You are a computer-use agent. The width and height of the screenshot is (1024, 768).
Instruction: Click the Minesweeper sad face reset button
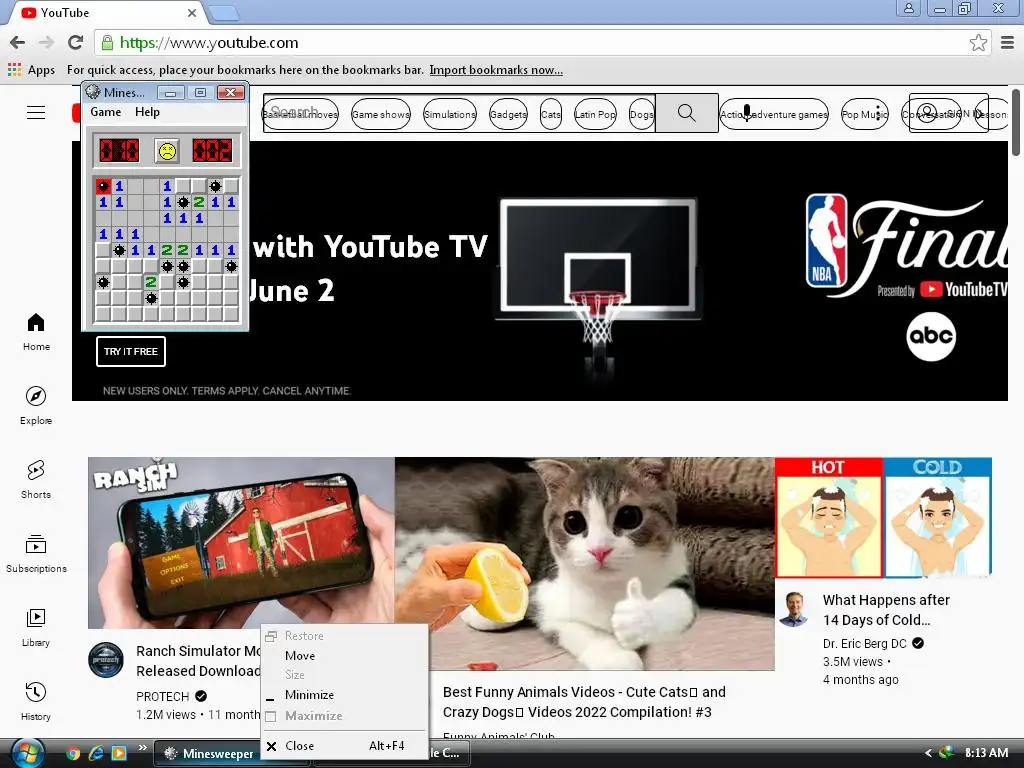tap(167, 151)
